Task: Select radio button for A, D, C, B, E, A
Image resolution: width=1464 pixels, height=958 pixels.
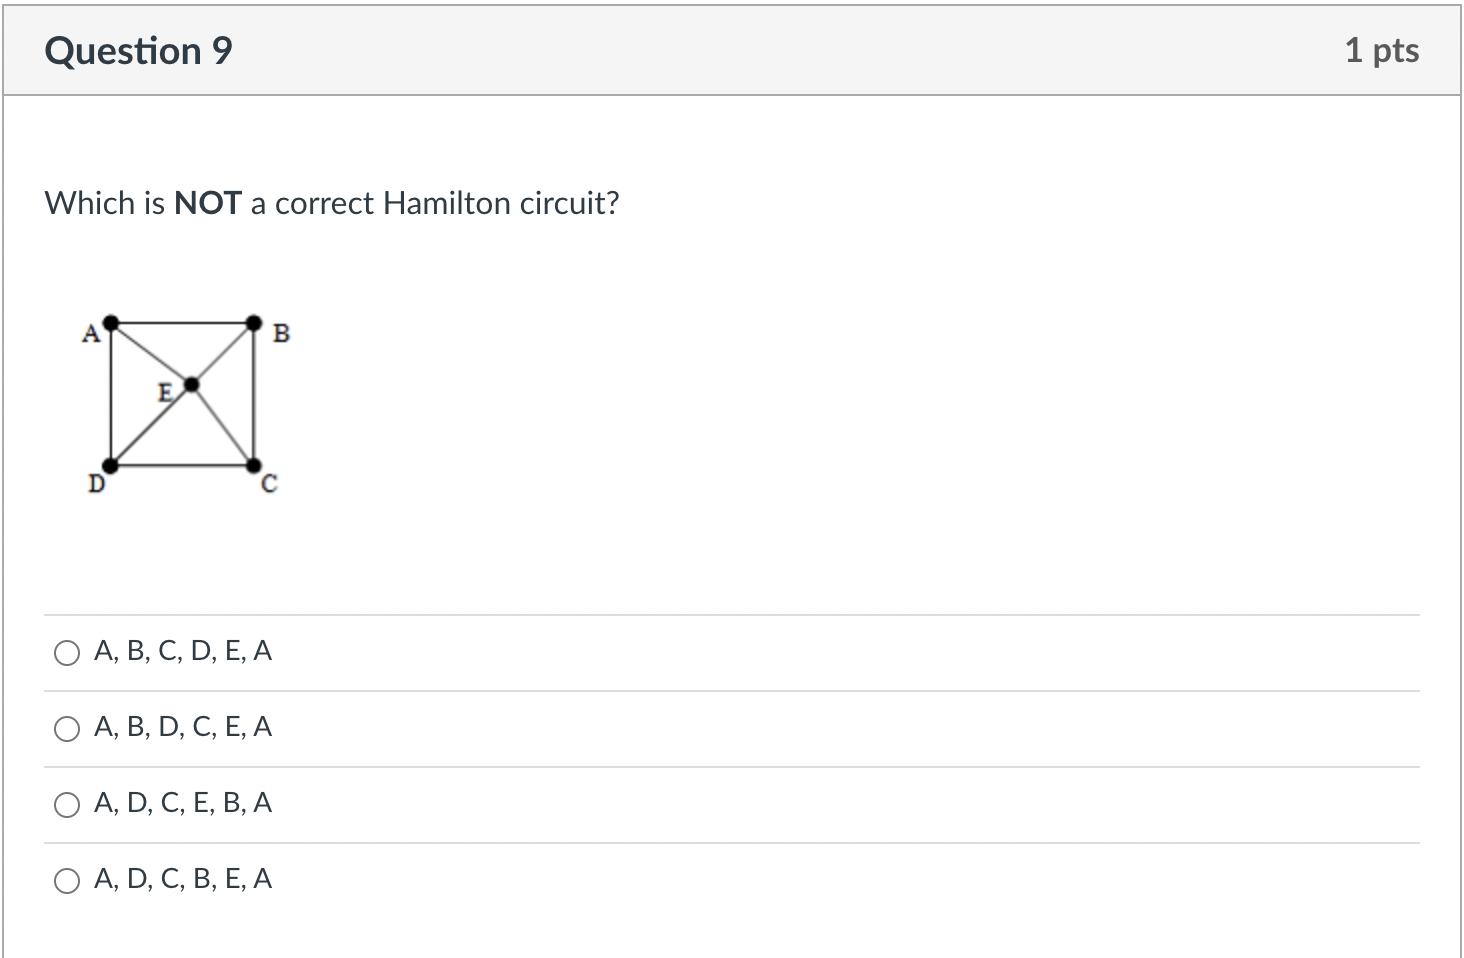Action: 67,881
